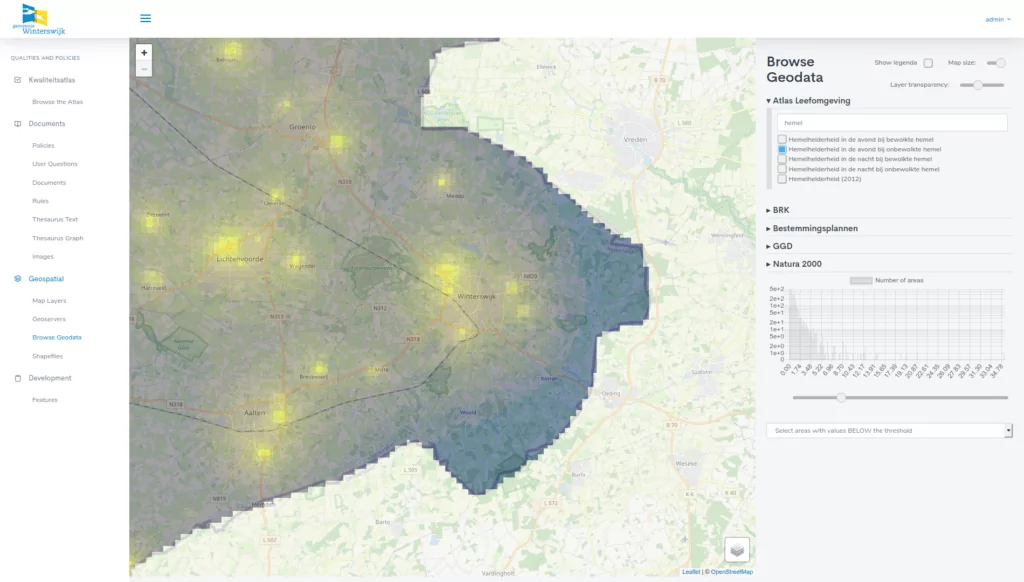Open Browse Geodata page
Image resolution: width=1024 pixels, height=582 pixels.
(x=57, y=338)
